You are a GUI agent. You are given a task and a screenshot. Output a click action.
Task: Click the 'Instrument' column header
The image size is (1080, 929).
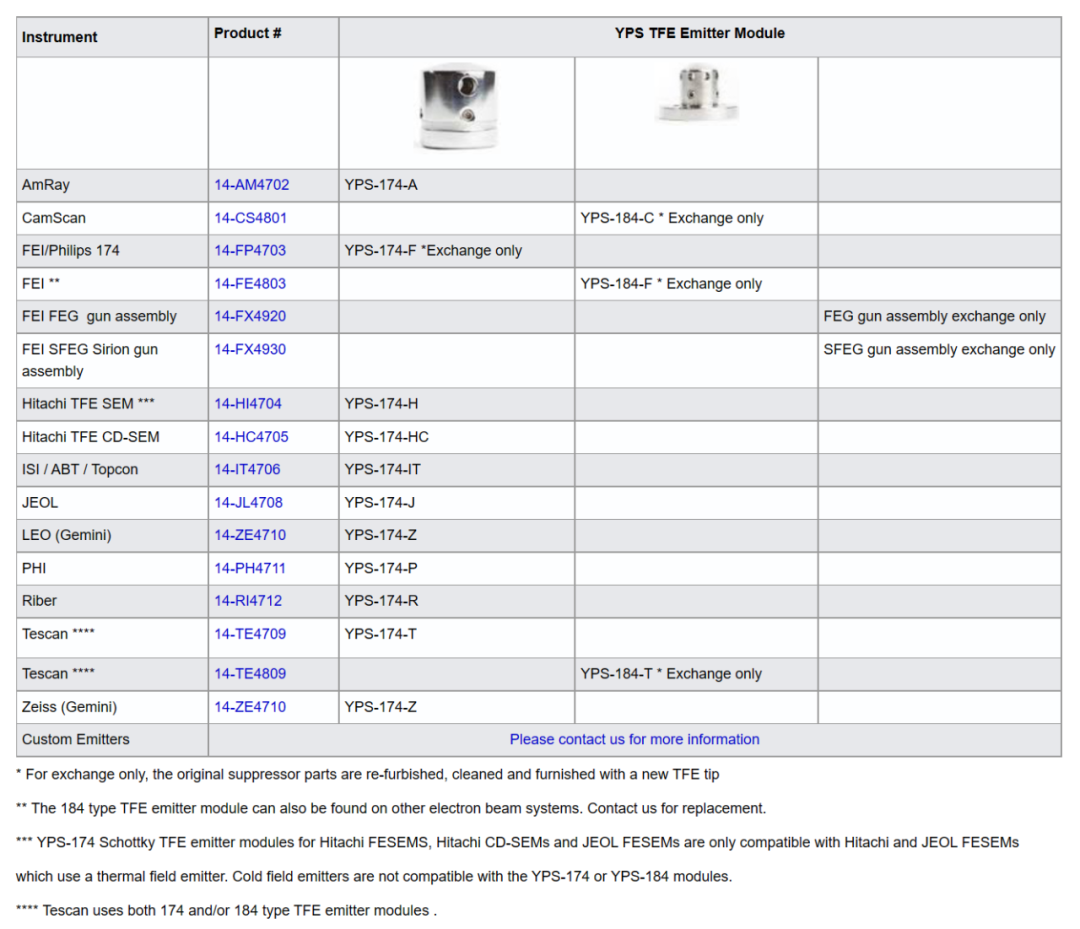pos(112,37)
